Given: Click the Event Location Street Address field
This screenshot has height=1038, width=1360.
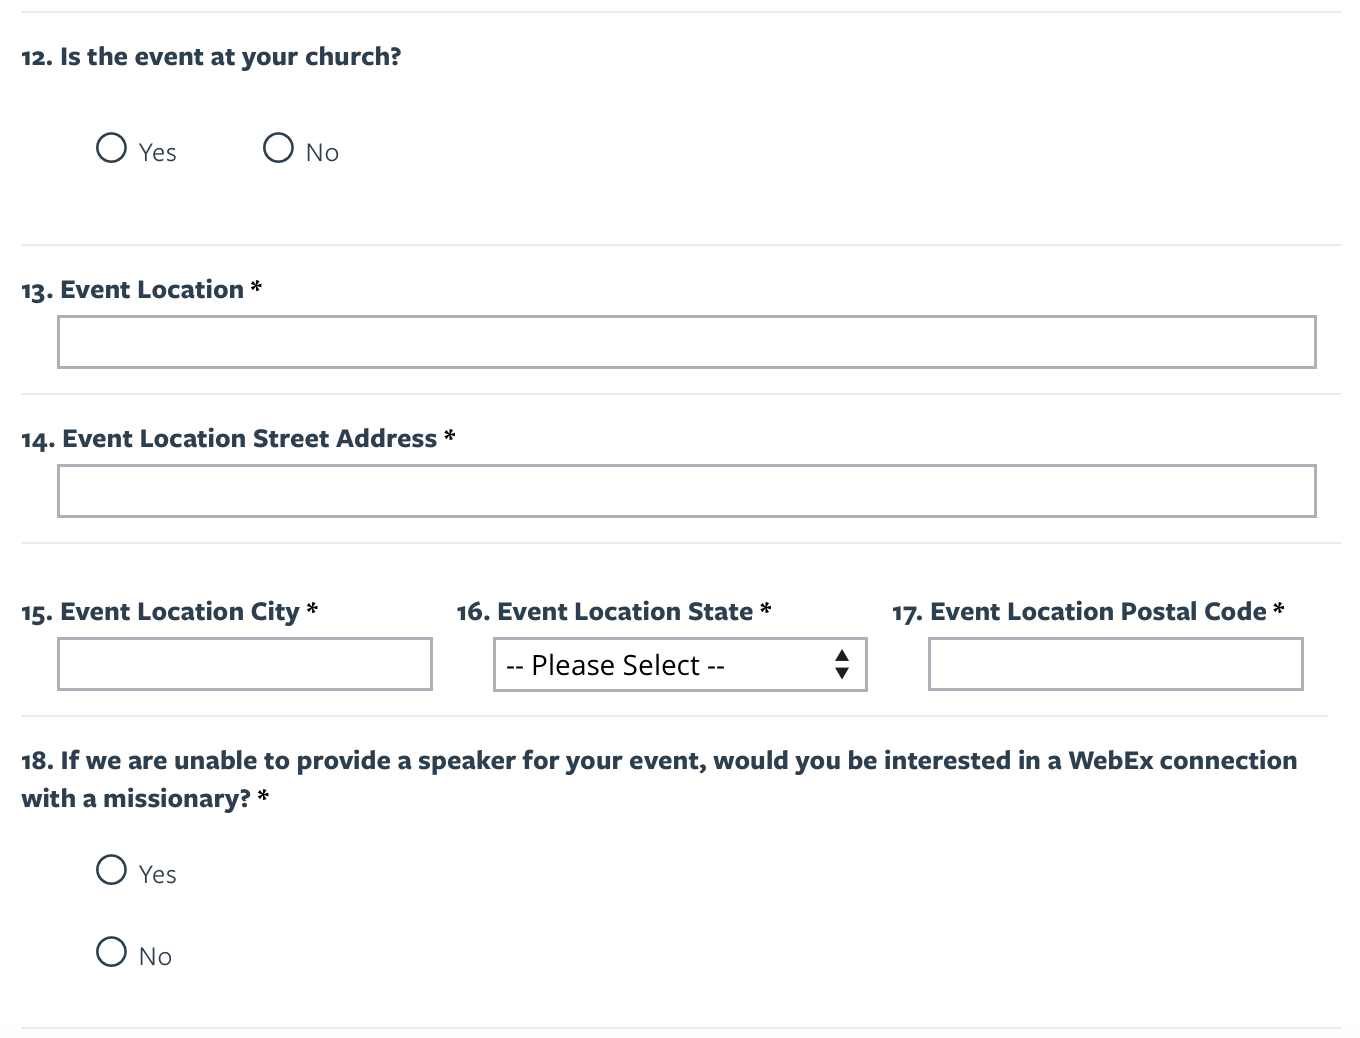Looking at the screenshot, I should [686, 491].
